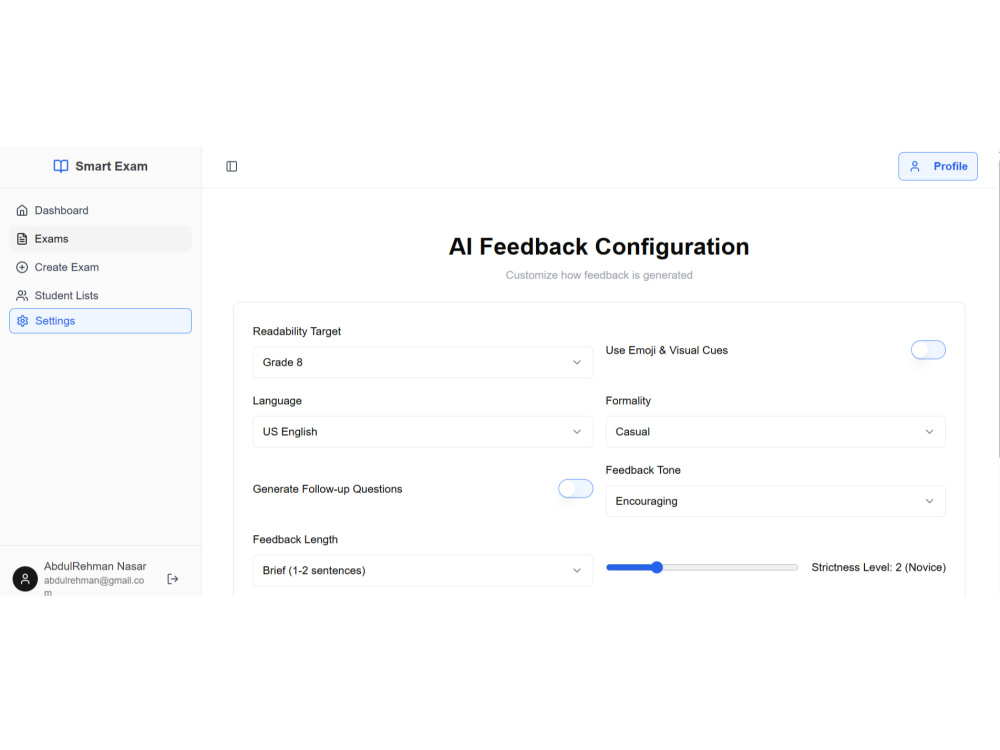The width and height of the screenshot is (1000, 750).
Task: Collapse the sidebar with the panel icon
Action: tap(232, 166)
